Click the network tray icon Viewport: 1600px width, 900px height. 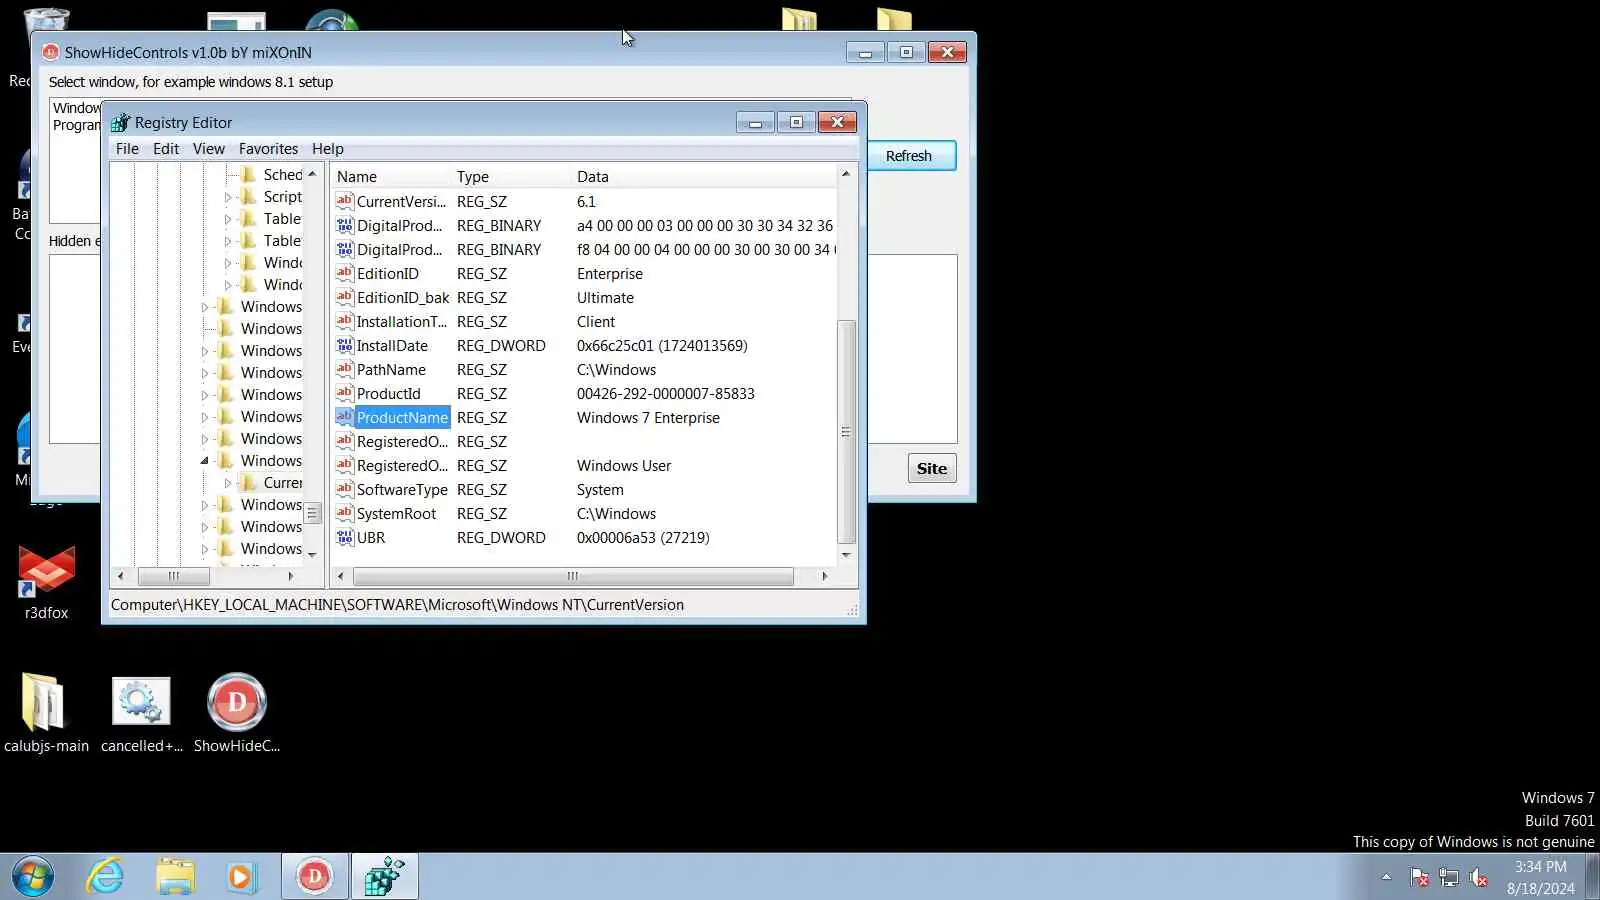pyautogui.click(x=1448, y=878)
